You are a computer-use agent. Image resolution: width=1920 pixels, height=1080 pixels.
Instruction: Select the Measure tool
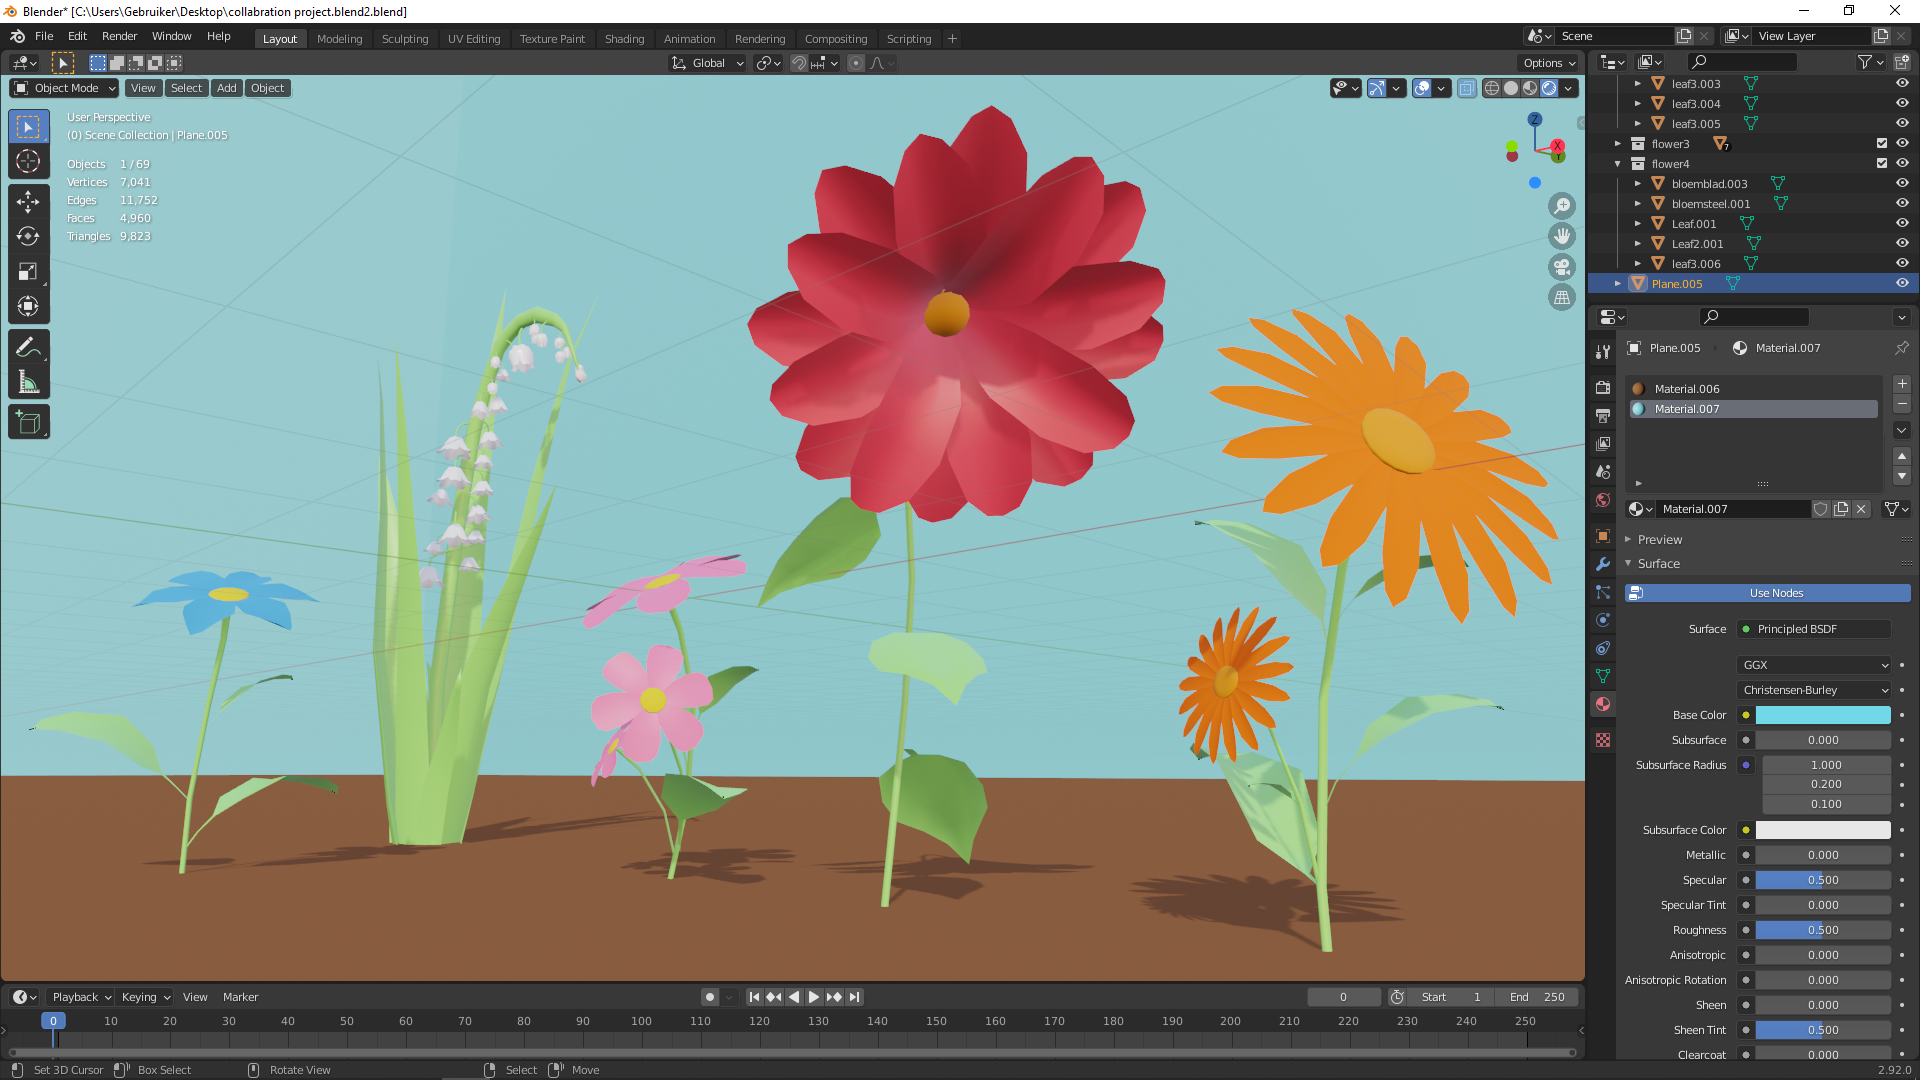[28, 382]
